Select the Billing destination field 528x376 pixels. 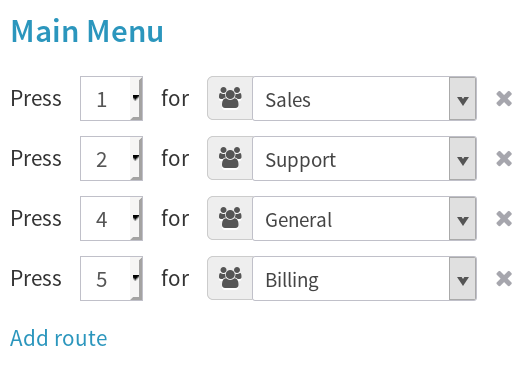pyautogui.click(x=364, y=278)
